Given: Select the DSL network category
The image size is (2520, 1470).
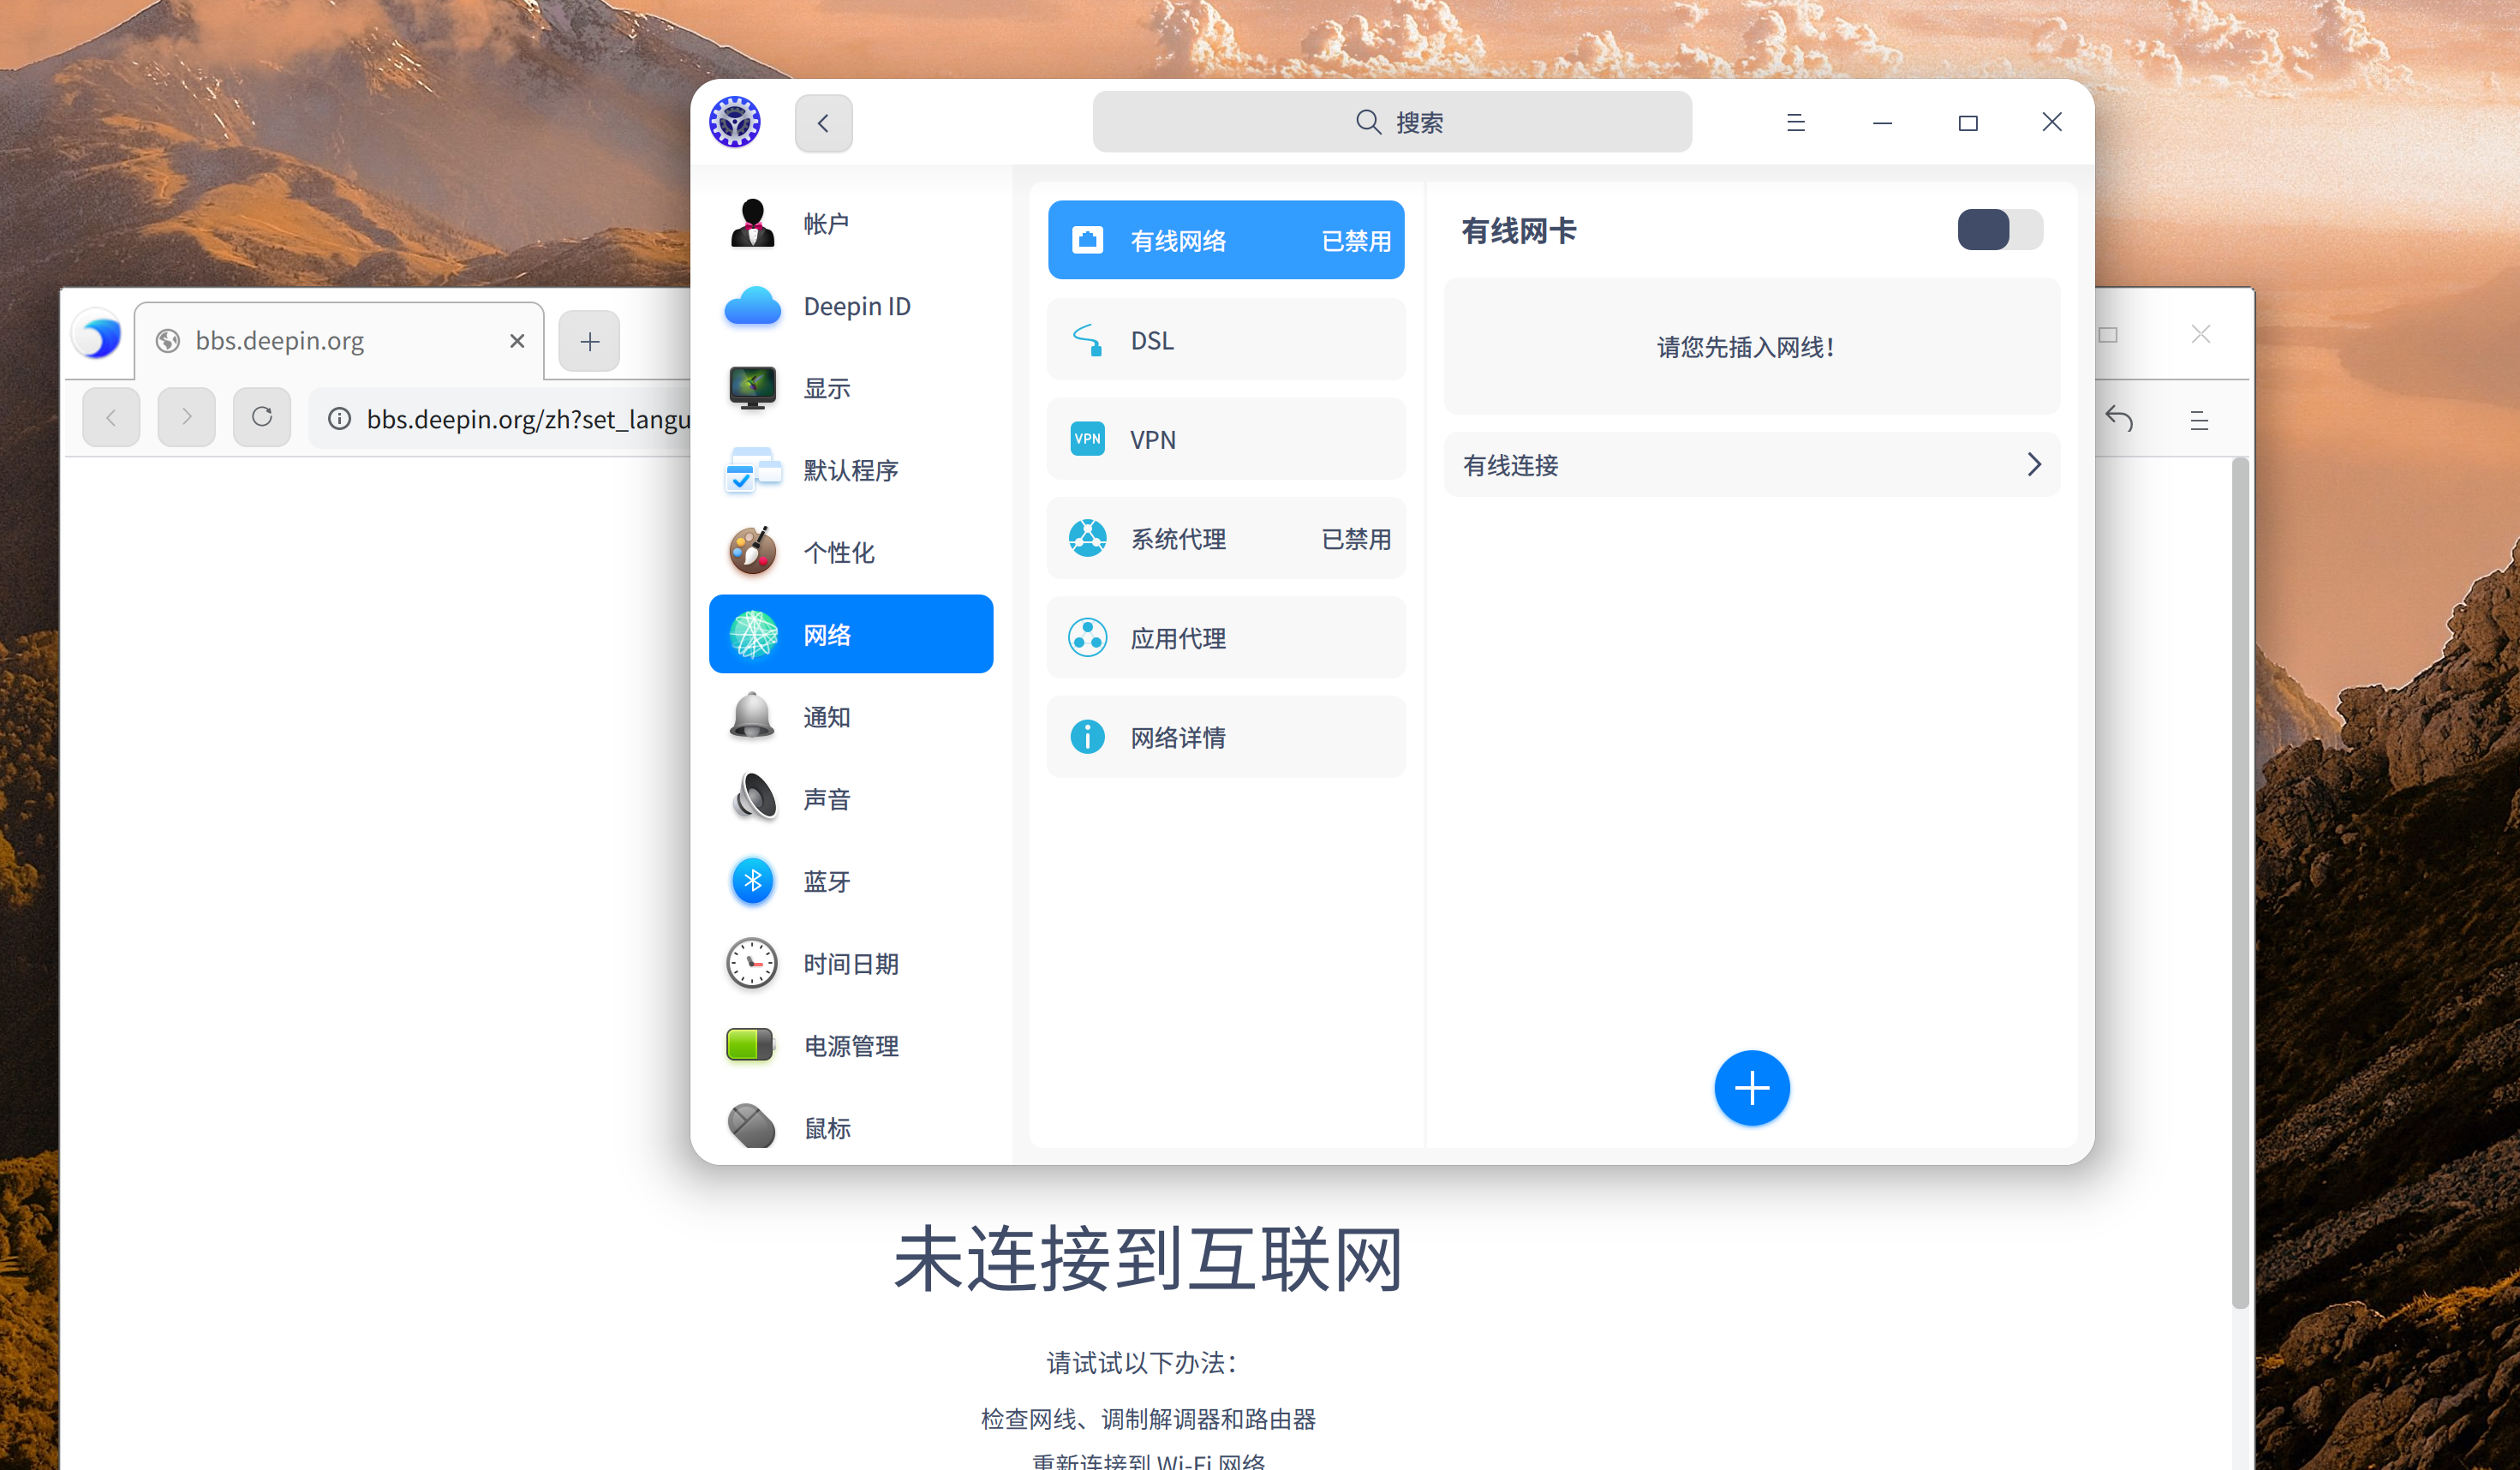Looking at the screenshot, I should (1225, 339).
